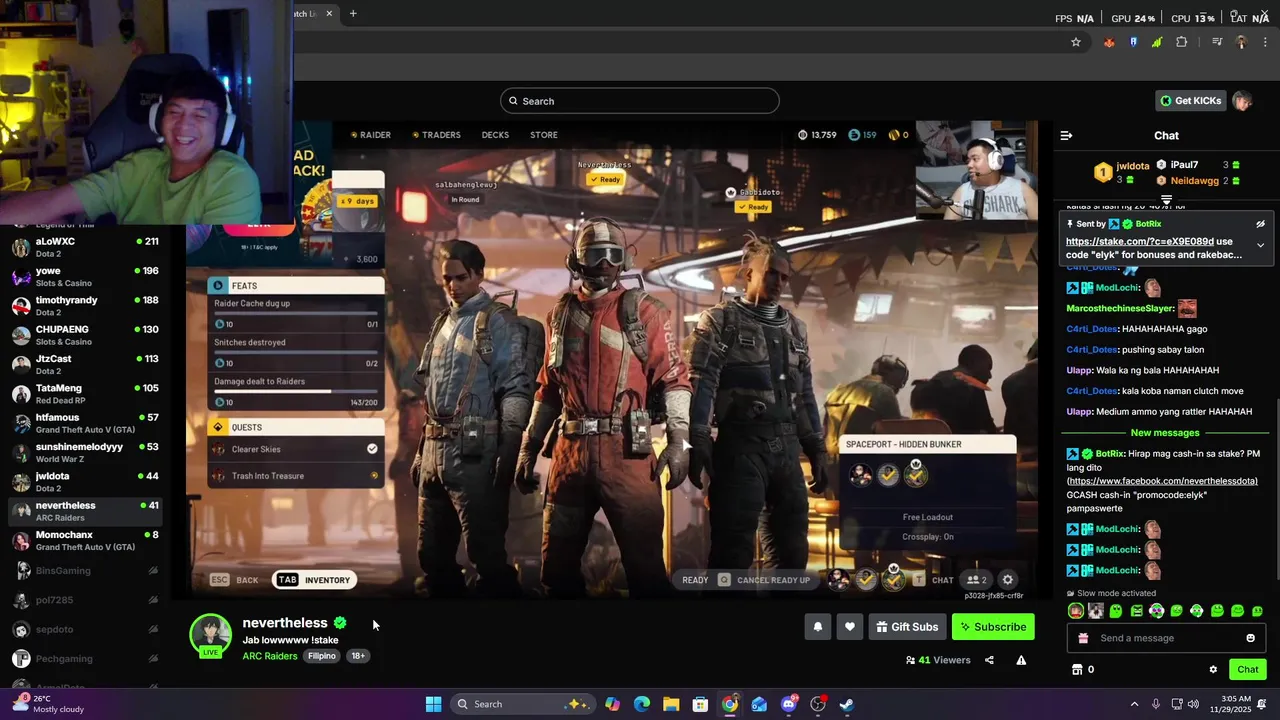The height and width of the screenshot is (720, 1280).
Task: Select offline BinsGaming channel
Action: tap(85, 571)
